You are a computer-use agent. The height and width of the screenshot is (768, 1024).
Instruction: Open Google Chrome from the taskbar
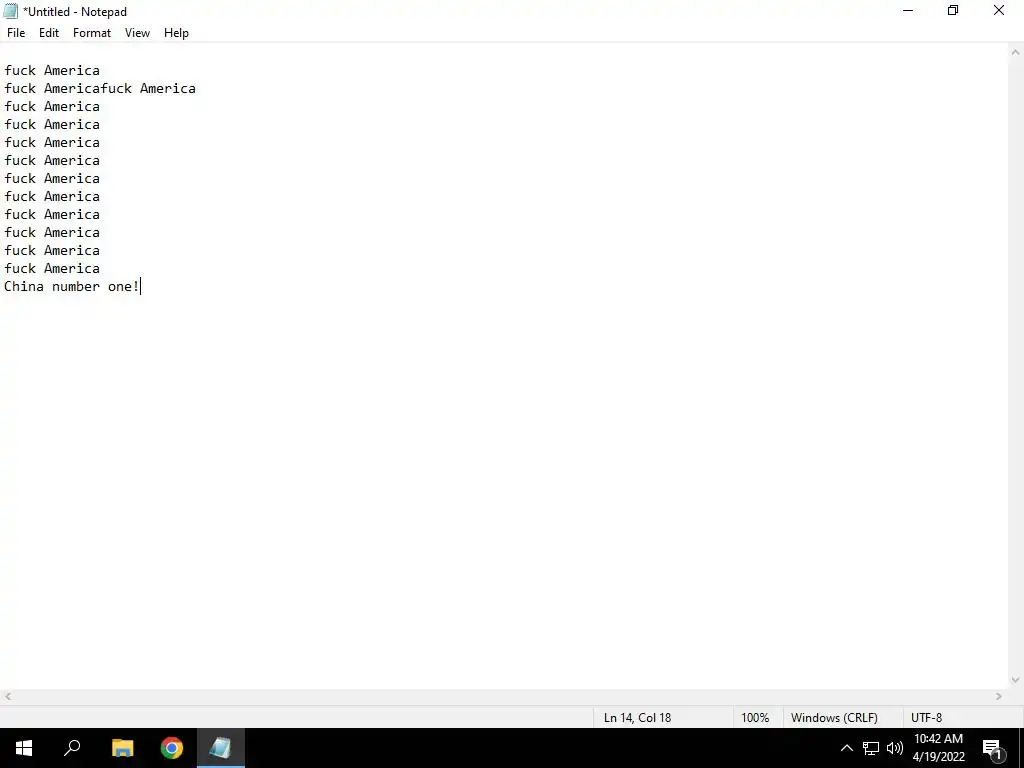tap(172, 748)
